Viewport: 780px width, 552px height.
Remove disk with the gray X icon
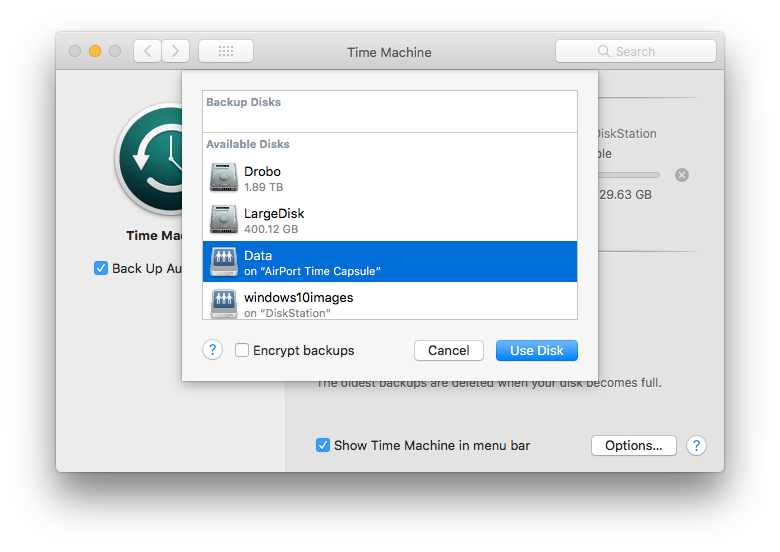[x=682, y=175]
